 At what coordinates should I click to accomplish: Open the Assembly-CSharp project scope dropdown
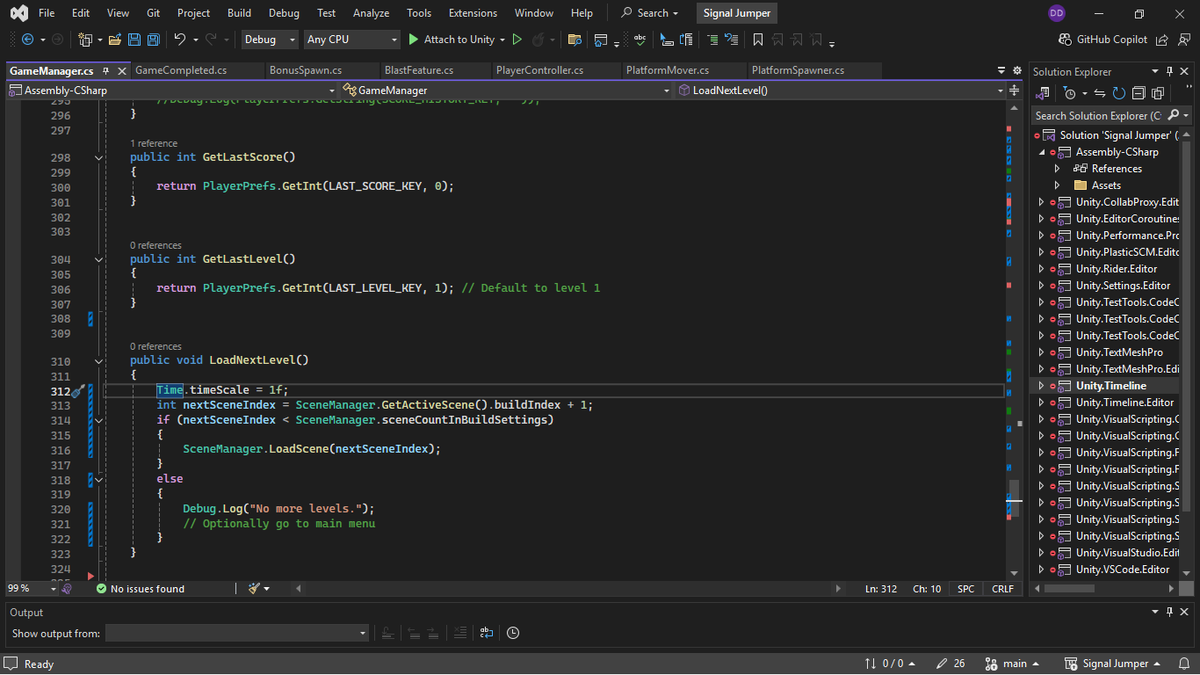click(173, 90)
